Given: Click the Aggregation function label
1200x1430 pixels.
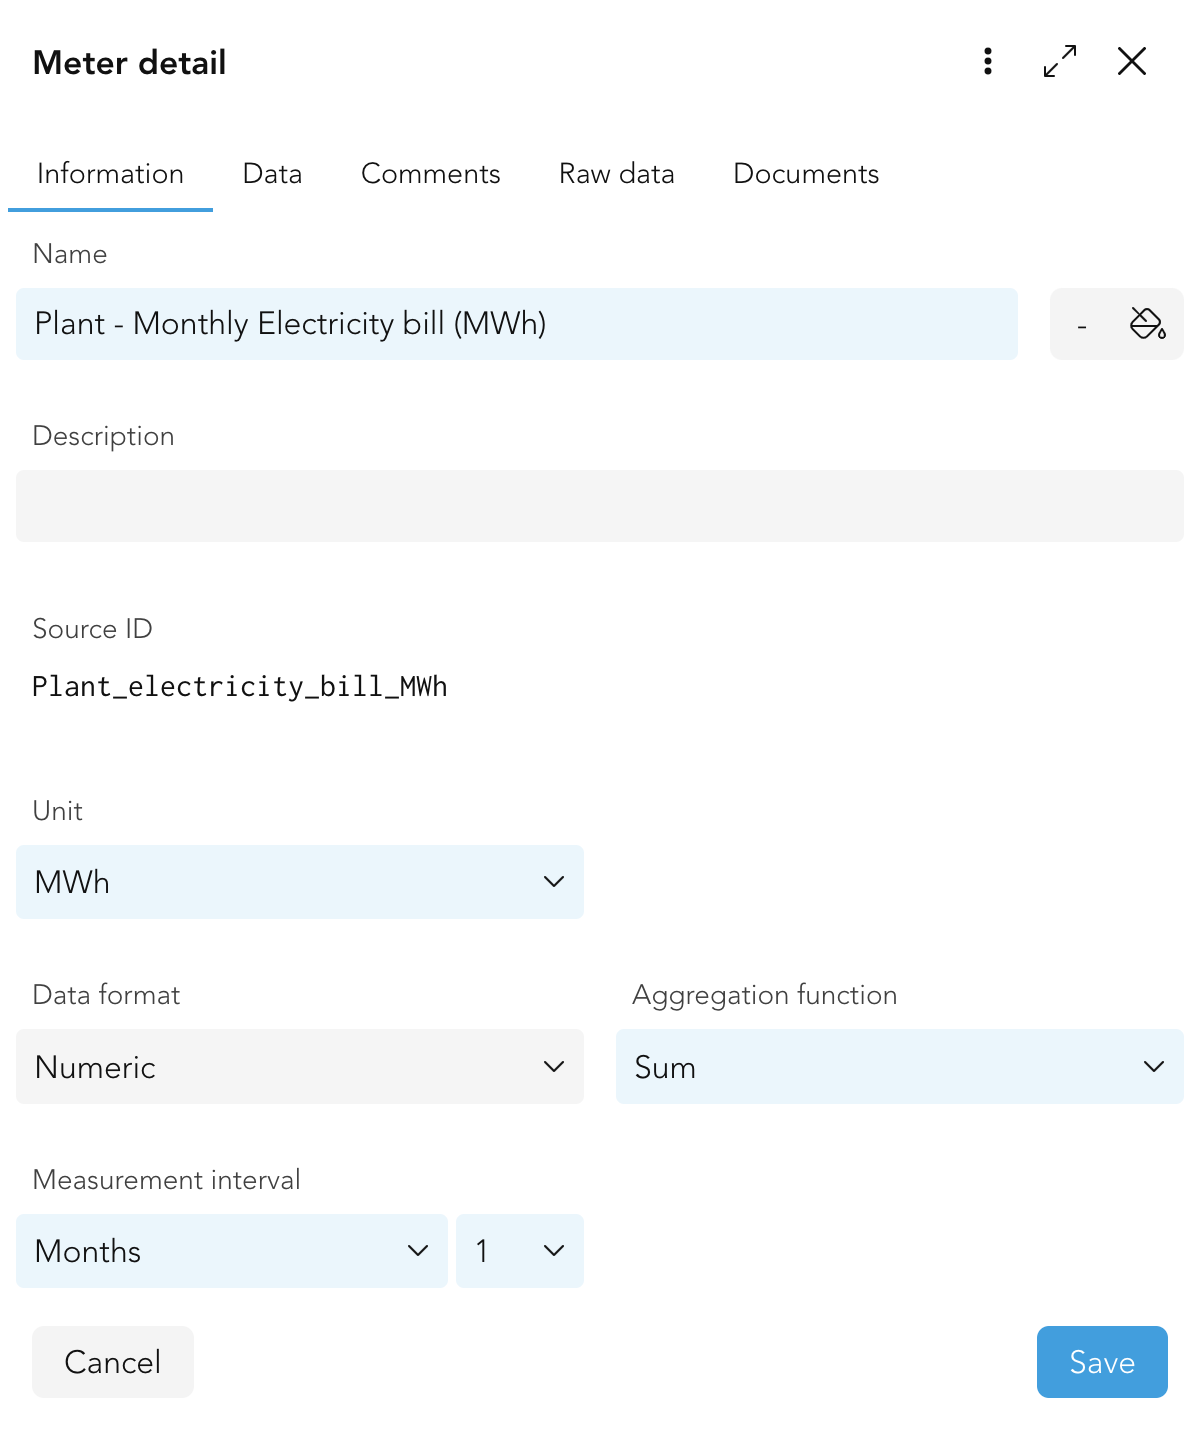Looking at the screenshot, I should tap(765, 995).
